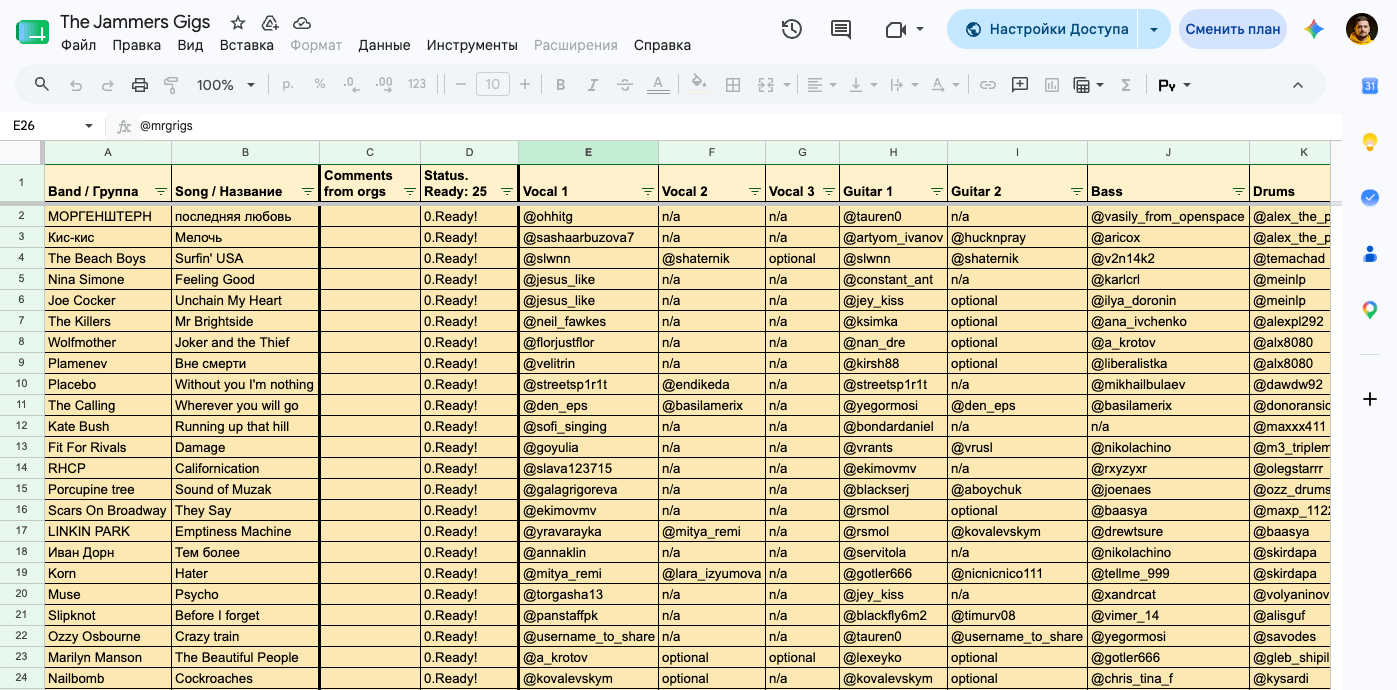Open the Данные menu

(x=384, y=45)
